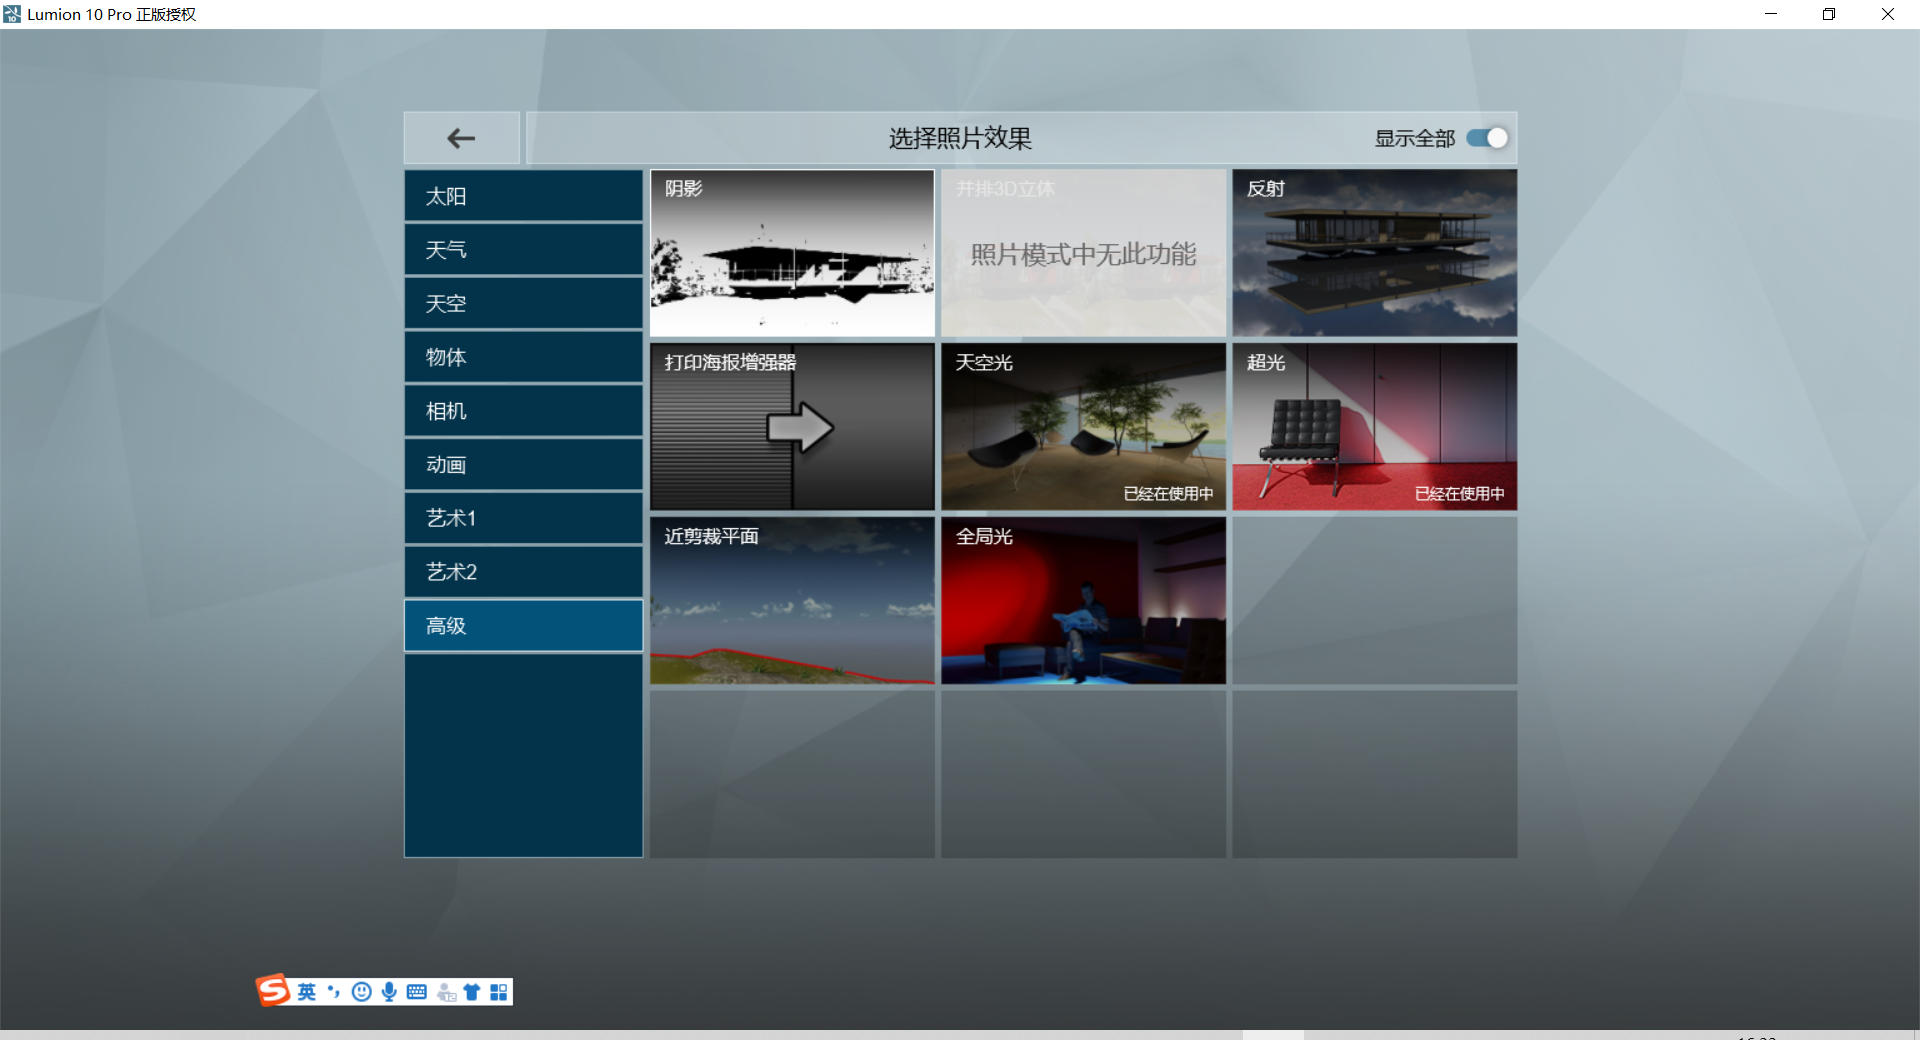This screenshot has width=1920, height=1040.
Task: Toggle the 显示全部 switch
Action: [1487, 138]
